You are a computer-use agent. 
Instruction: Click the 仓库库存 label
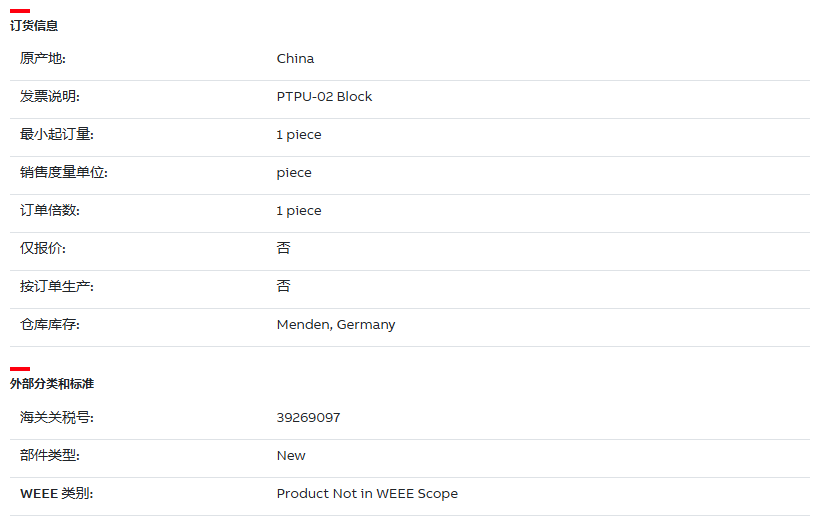pyautogui.click(x=50, y=325)
